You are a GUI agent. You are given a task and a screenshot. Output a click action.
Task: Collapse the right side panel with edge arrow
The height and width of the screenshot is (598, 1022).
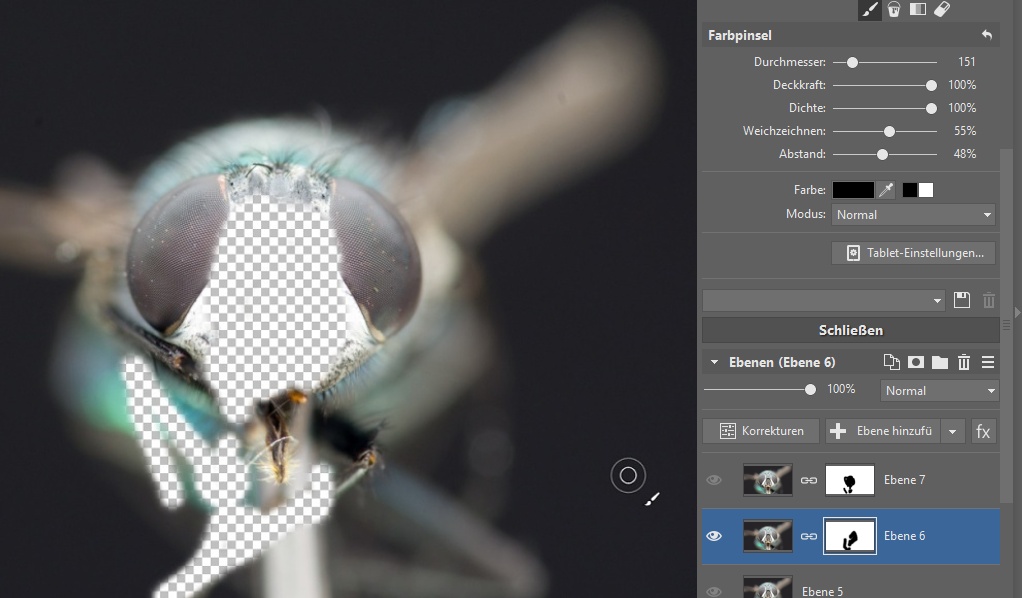point(1017,312)
